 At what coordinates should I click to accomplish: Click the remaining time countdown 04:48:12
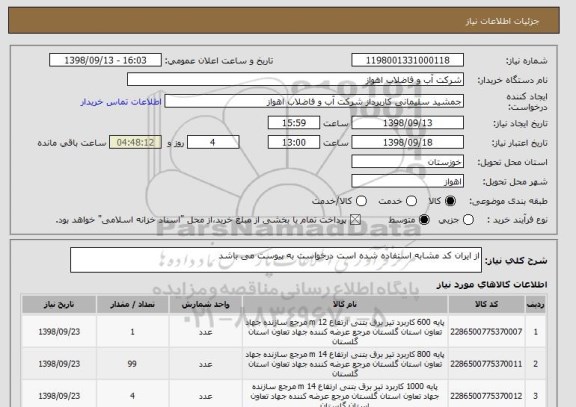click(x=135, y=142)
